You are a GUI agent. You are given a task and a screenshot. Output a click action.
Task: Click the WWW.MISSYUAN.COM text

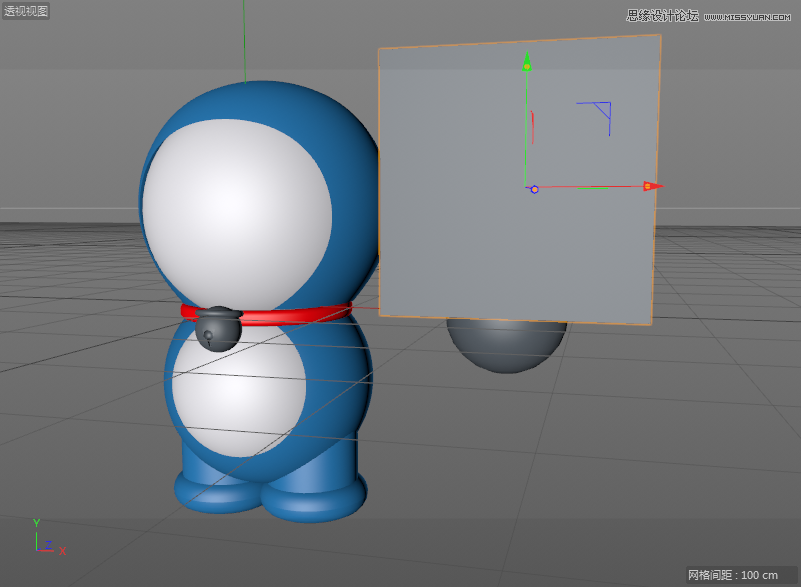pyautogui.click(x=744, y=13)
